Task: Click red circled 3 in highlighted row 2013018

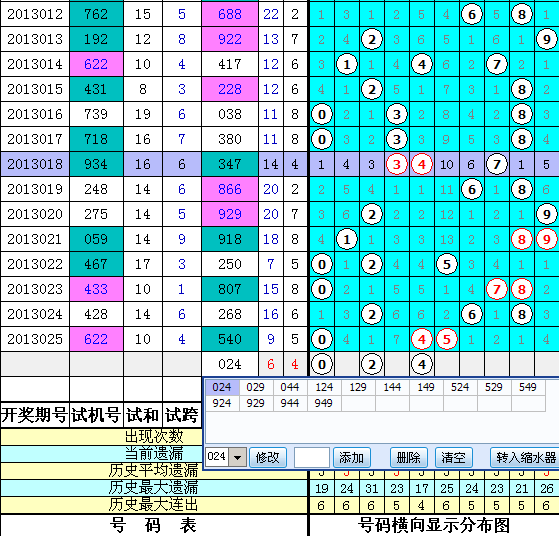Action: click(396, 164)
